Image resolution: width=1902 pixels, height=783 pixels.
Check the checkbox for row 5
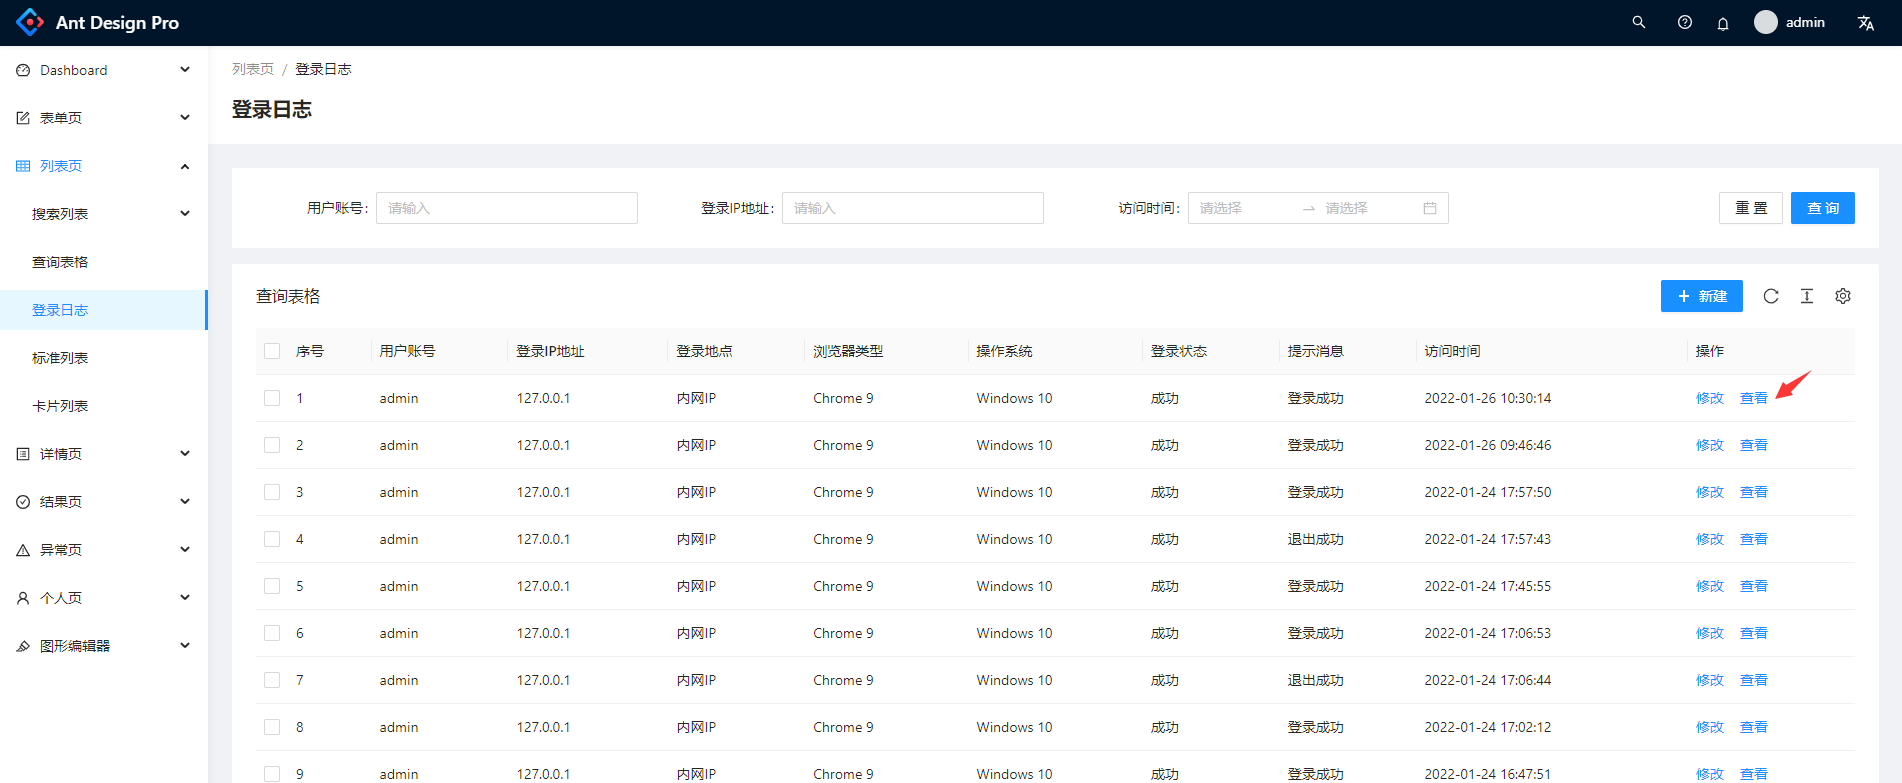[x=272, y=586]
